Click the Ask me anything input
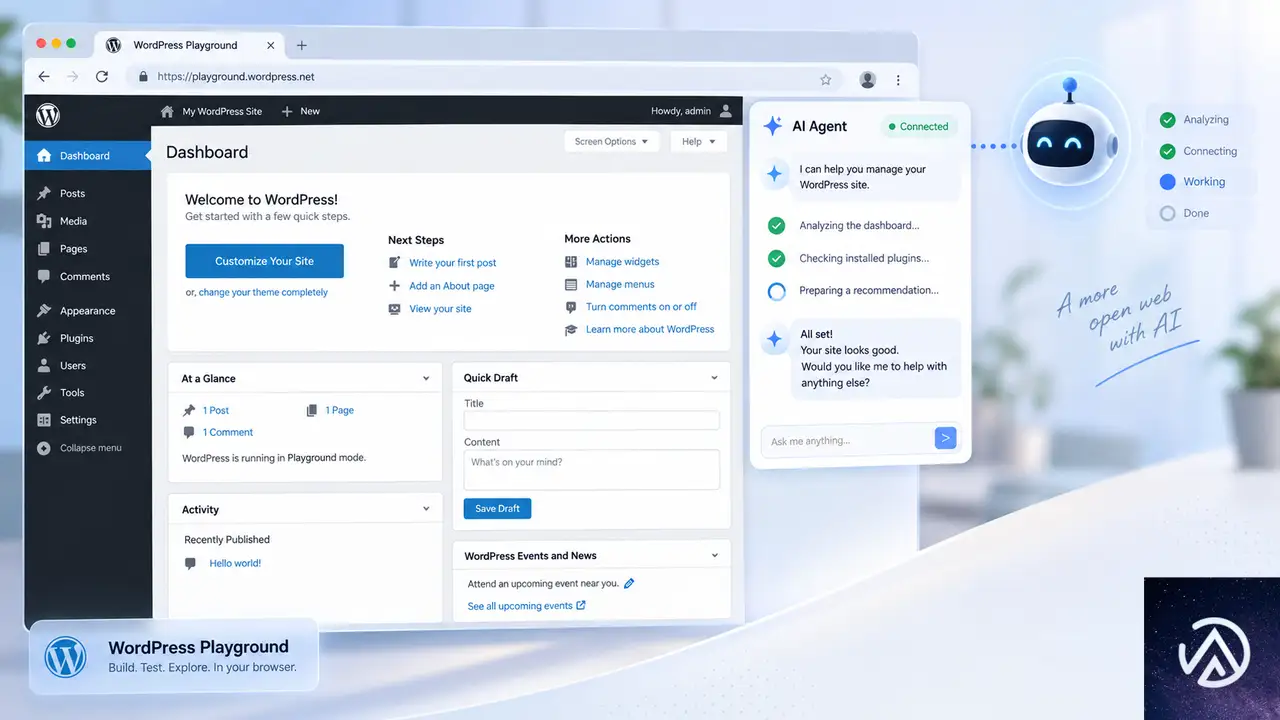 click(846, 440)
